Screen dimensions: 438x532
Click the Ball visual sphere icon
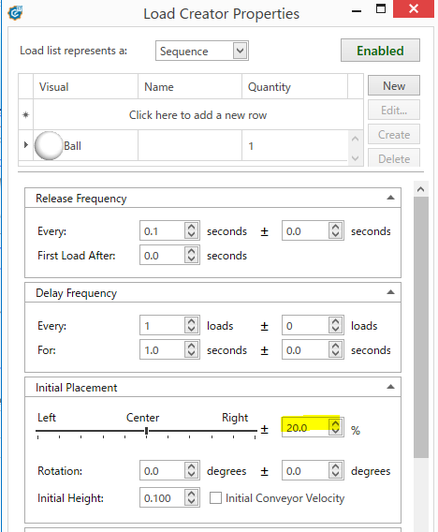click(49, 146)
